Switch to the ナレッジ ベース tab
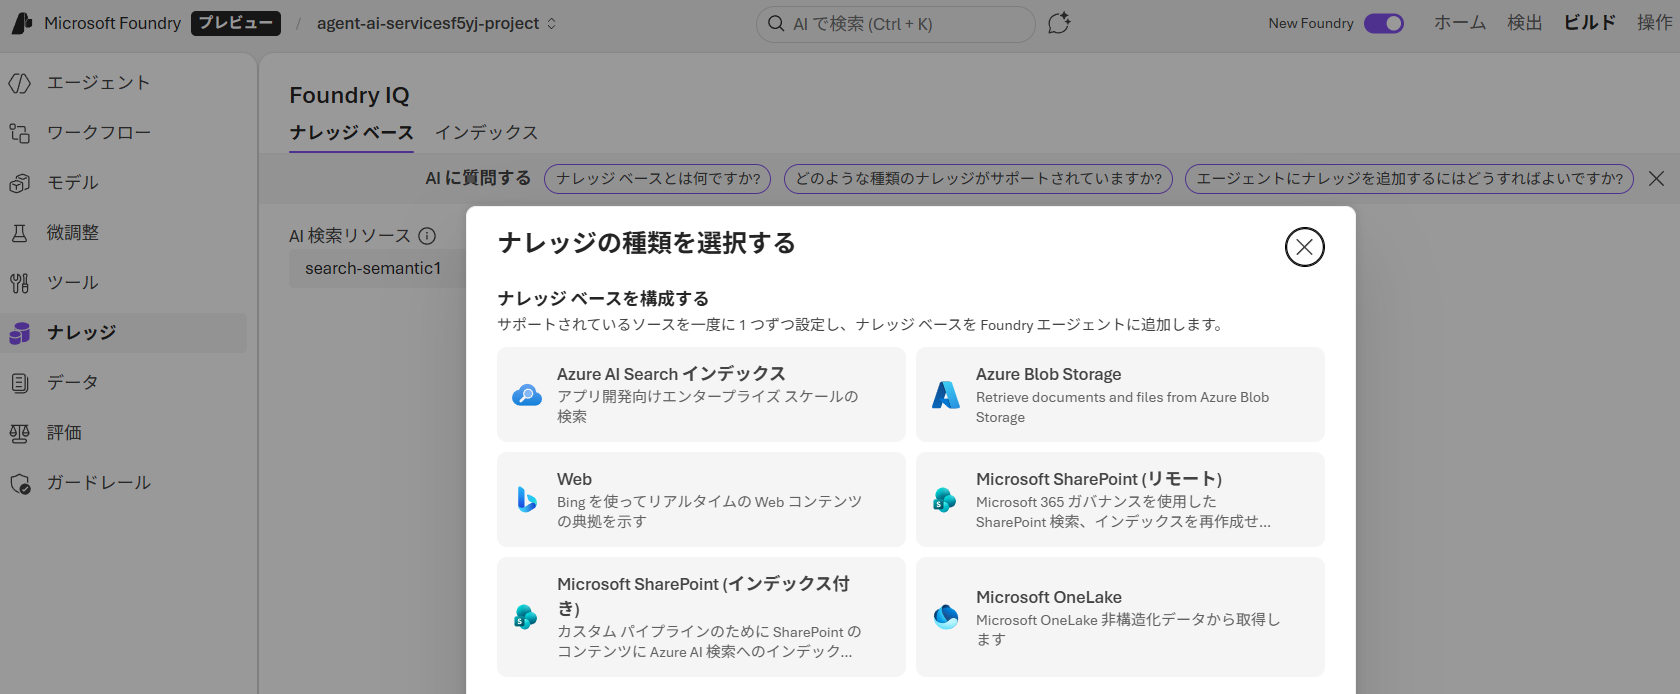The image size is (1680, 694). click(351, 133)
